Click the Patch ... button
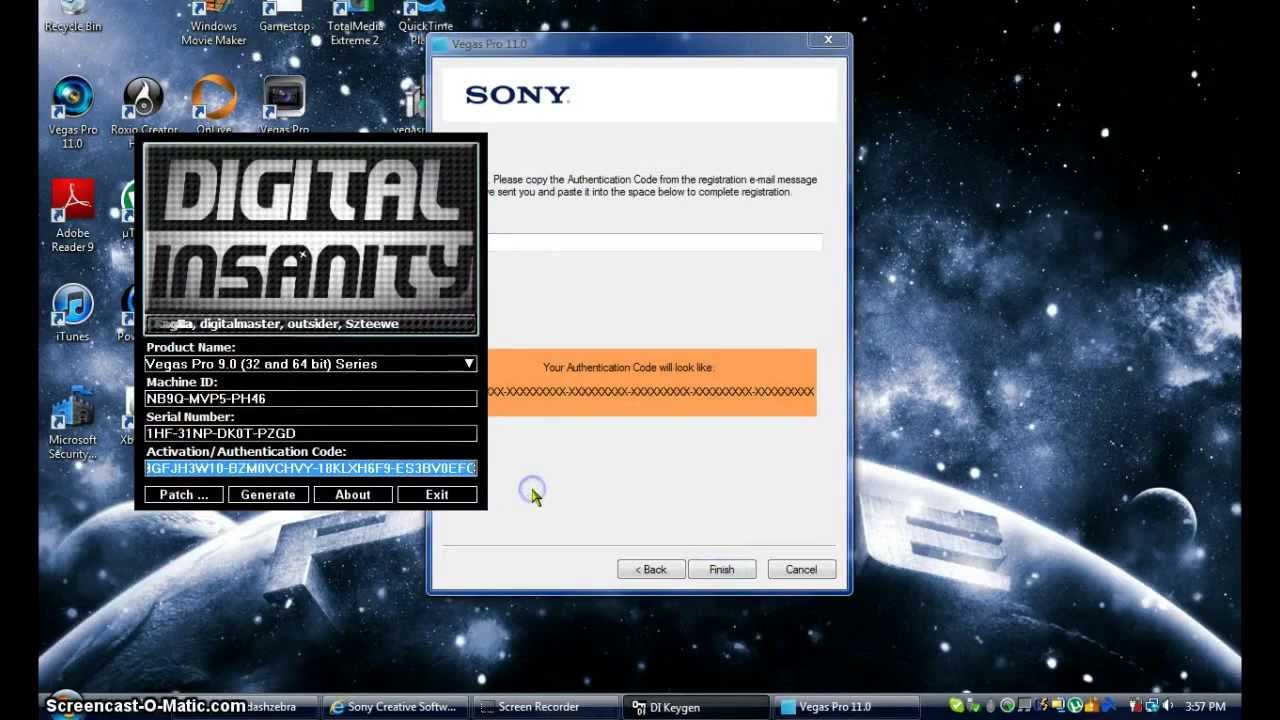 tap(184, 495)
